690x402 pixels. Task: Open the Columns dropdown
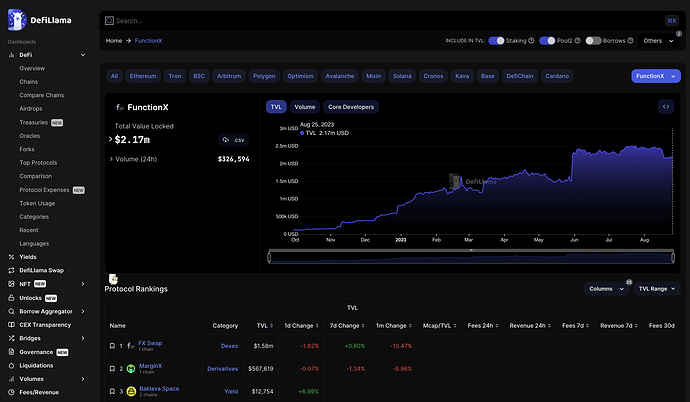606,288
